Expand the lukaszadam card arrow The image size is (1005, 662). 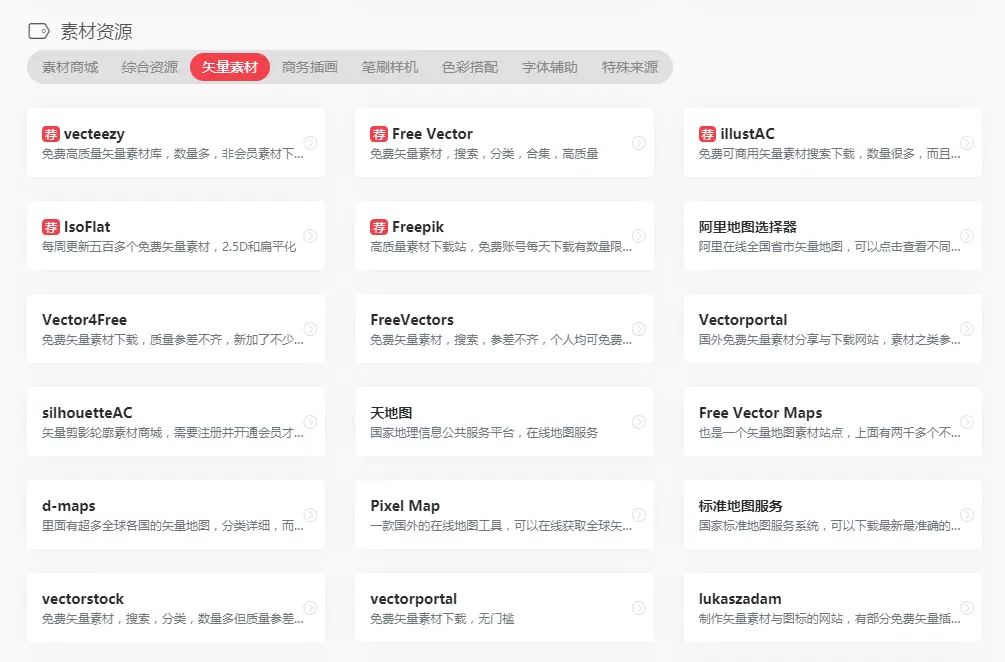coord(966,607)
